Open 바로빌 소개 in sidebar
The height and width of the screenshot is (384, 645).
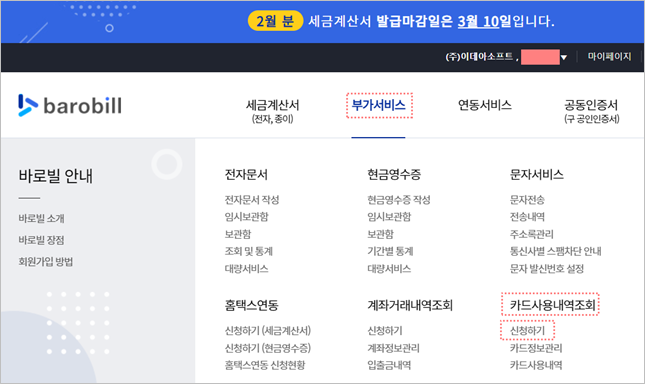(41, 218)
